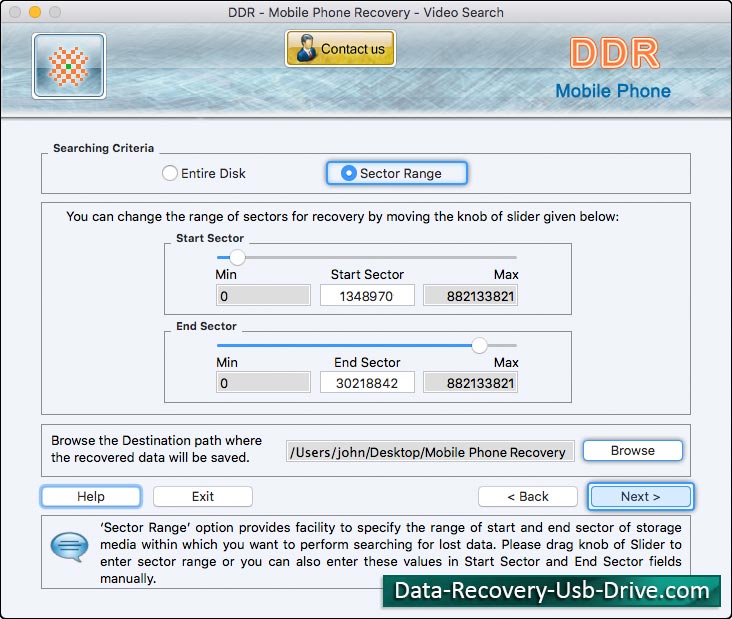Click the destination path field
The width and height of the screenshot is (732, 619).
(x=430, y=451)
